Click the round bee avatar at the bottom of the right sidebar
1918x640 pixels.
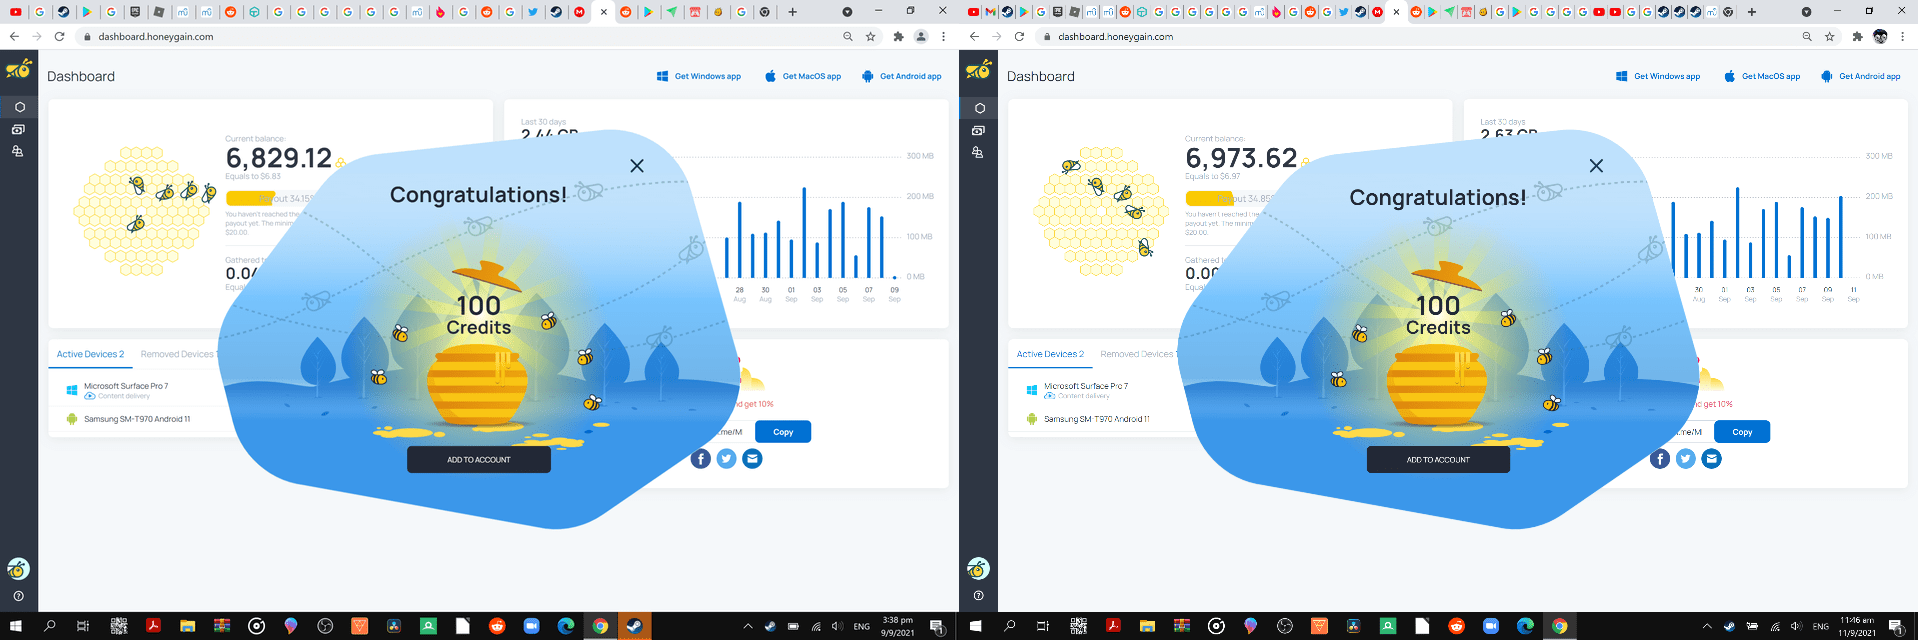pos(978,569)
